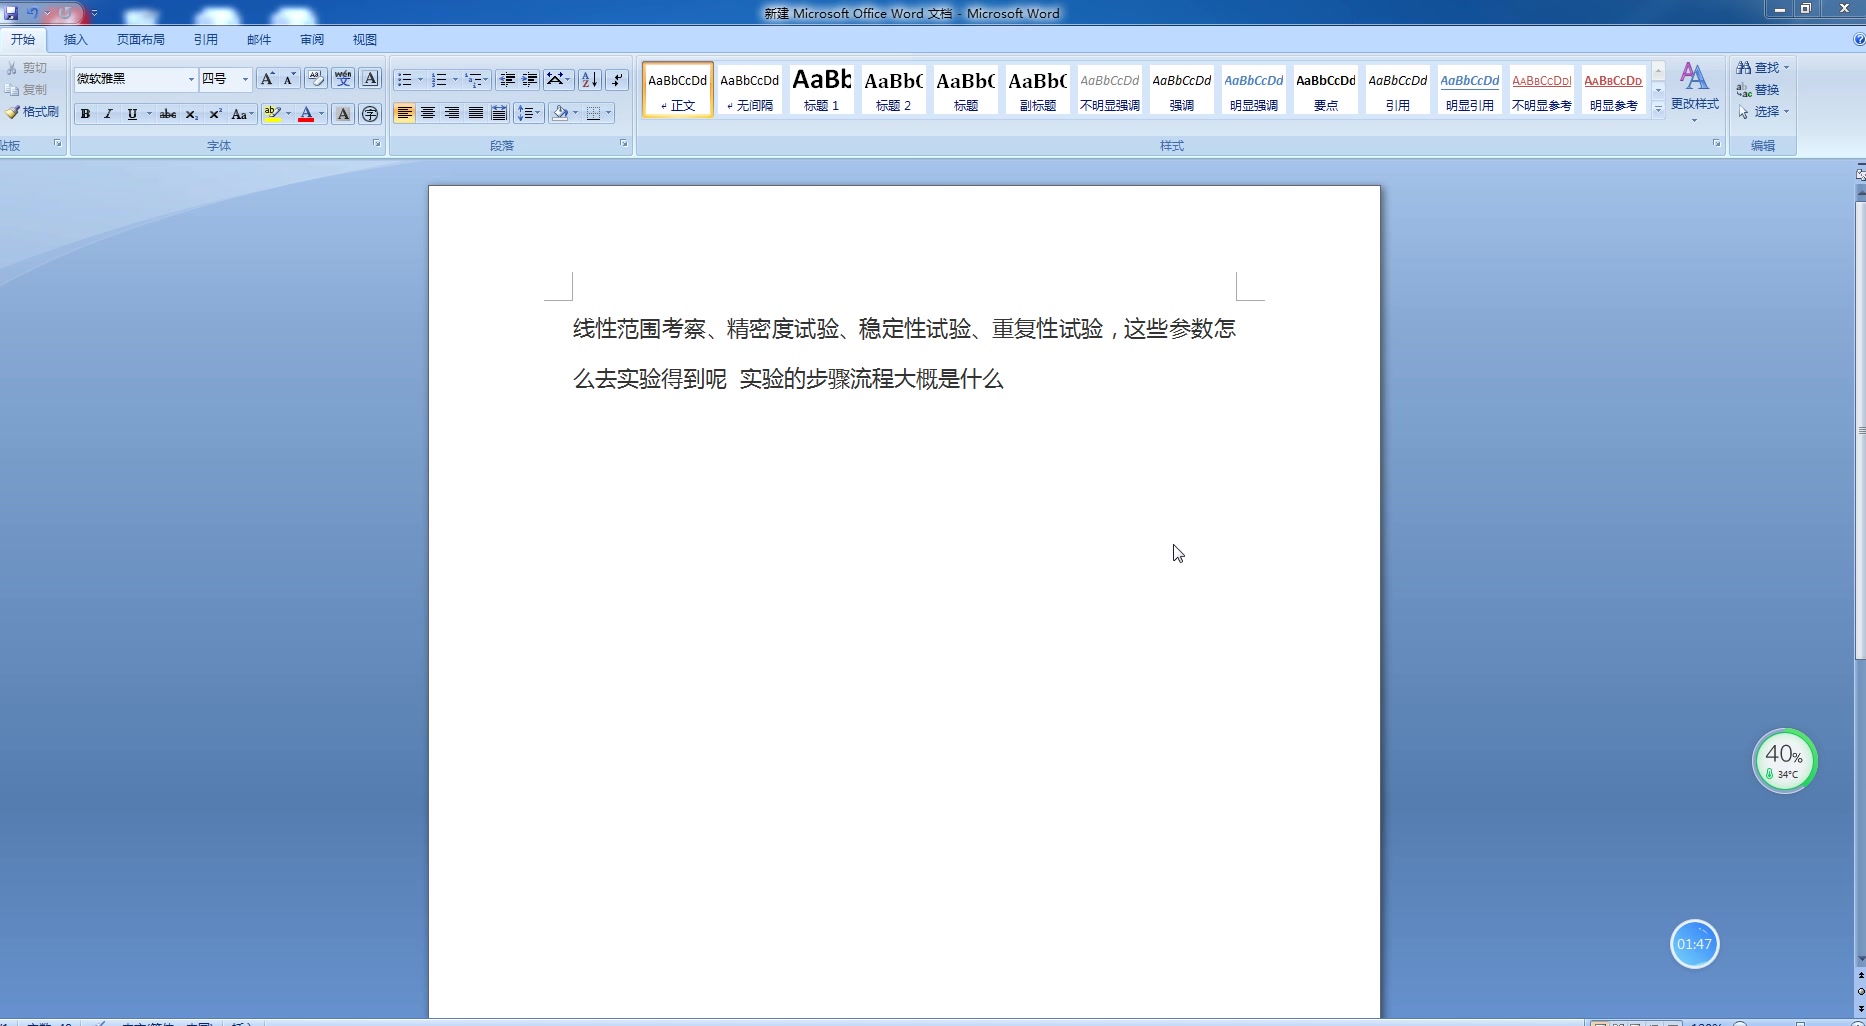Open the enclosed characters tool
This screenshot has width=1866, height=1026.
pyautogui.click(x=370, y=114)
